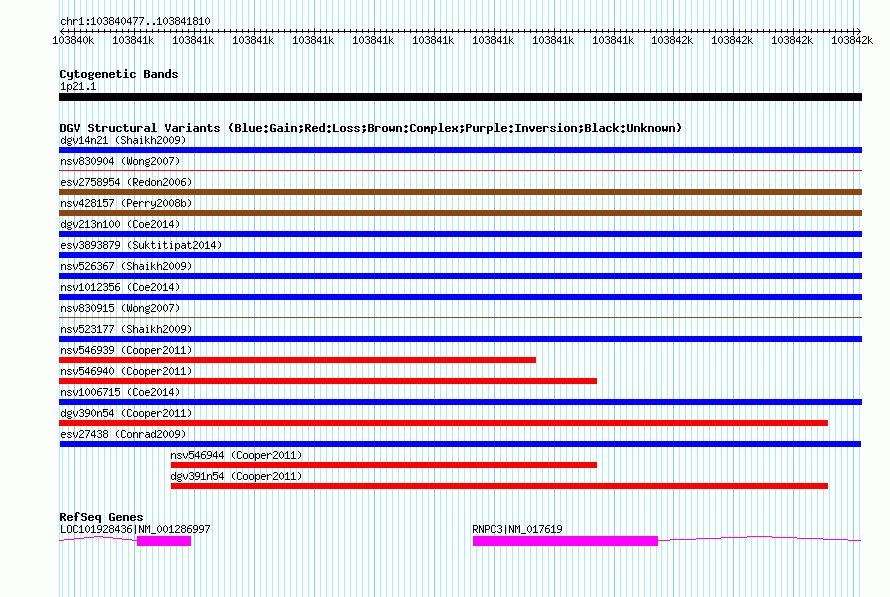Select the blue esv3893879 variant bar
The image size is (890, 597).
[460, 255]
